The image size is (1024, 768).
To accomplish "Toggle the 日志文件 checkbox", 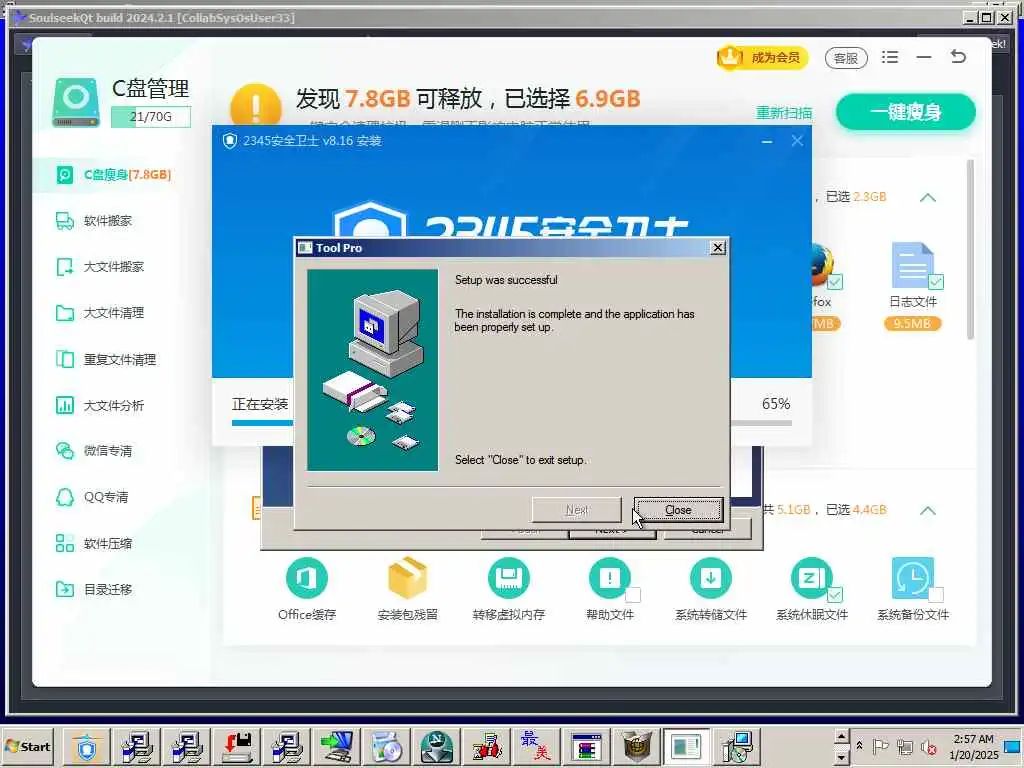I will point(936,281).
